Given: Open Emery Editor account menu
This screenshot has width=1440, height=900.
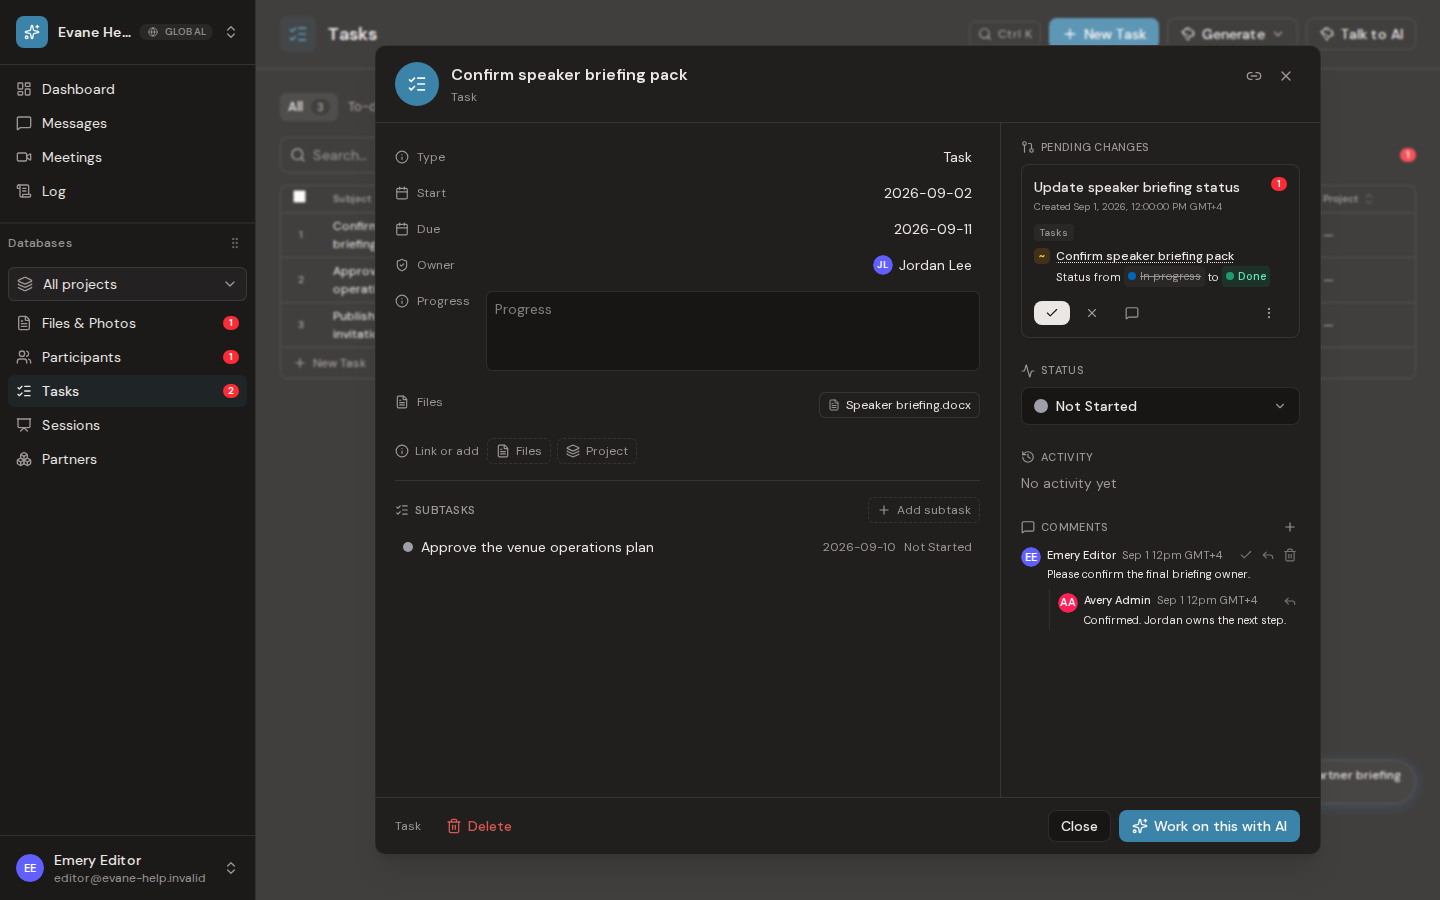Looking at the screenshot, I should 127,868.
